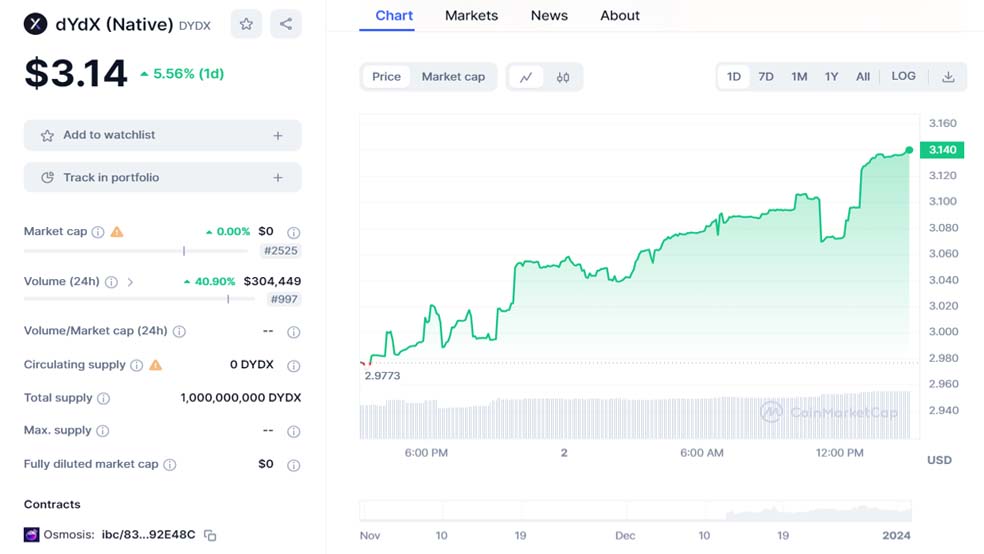Click the #2525 market cap rank badge
This screenshot has width=984, height=554.
pyautogui.click(x=281, y=251)
